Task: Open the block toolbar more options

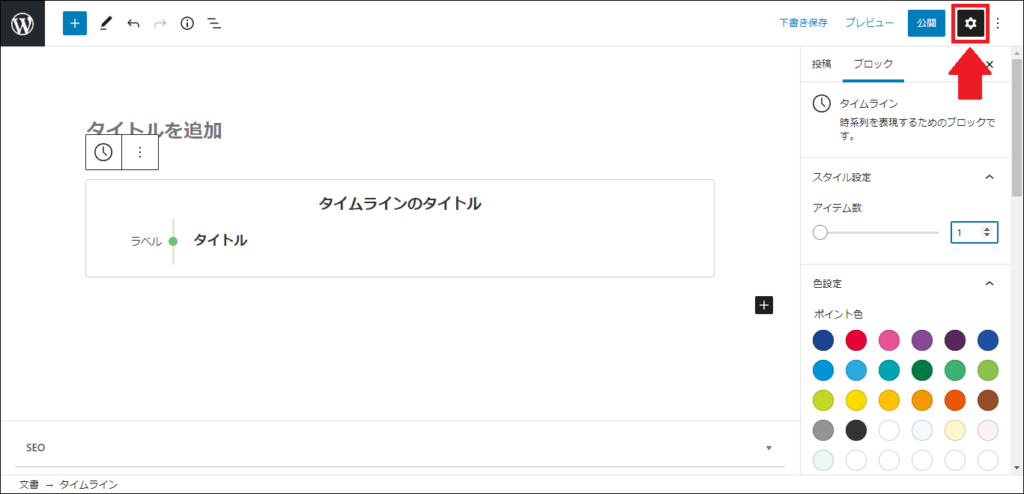Action: pyautogui.click(x=140, y=152)
